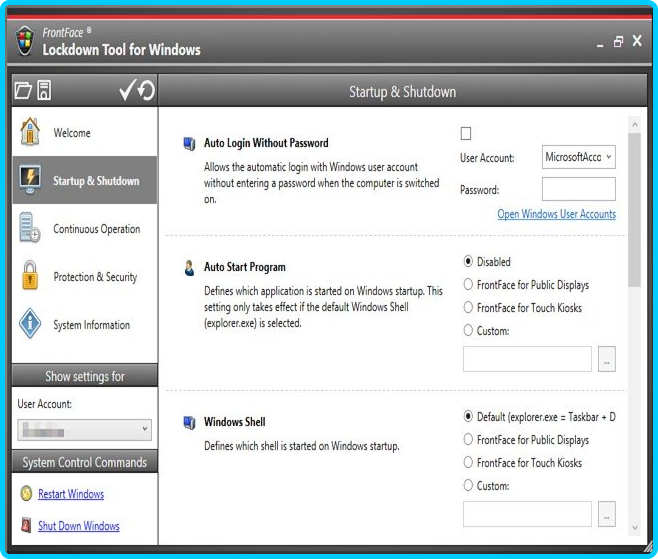This screenshot has width=658, height=559.
Task: Click the scroll up arrow
Action: (x=634, y=125)
